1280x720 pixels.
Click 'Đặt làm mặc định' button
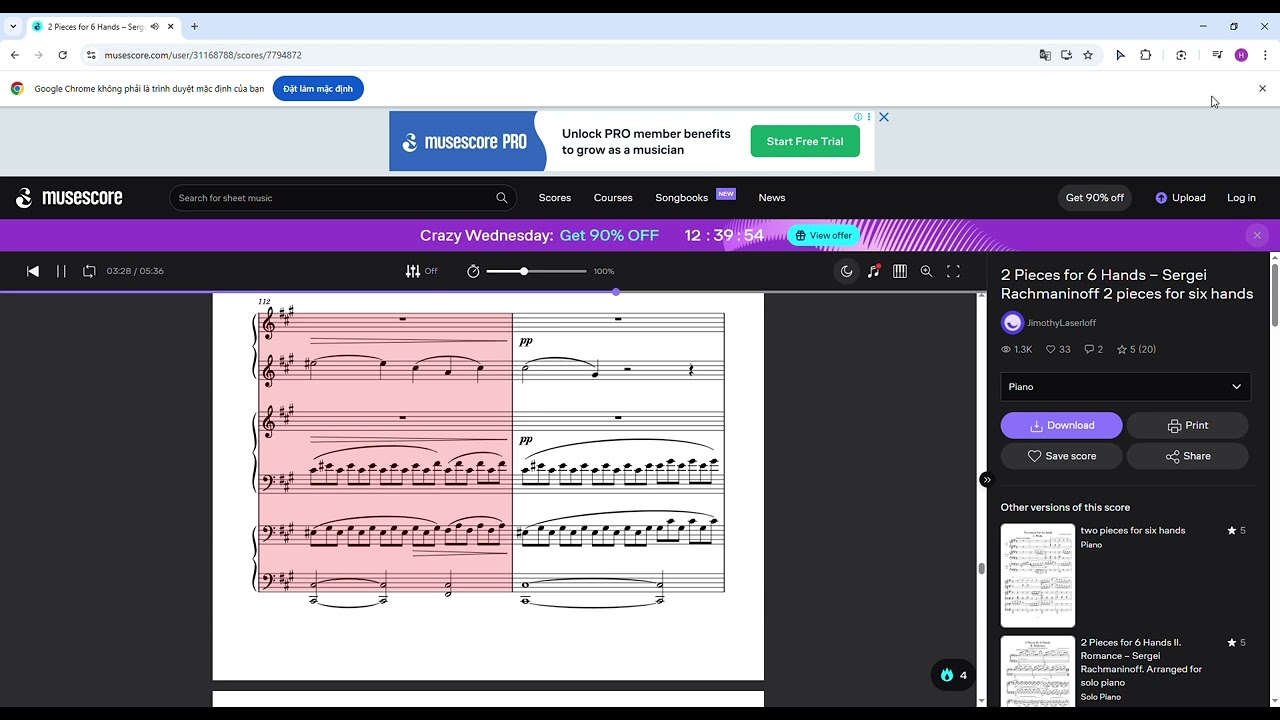(x=318, y=89)
